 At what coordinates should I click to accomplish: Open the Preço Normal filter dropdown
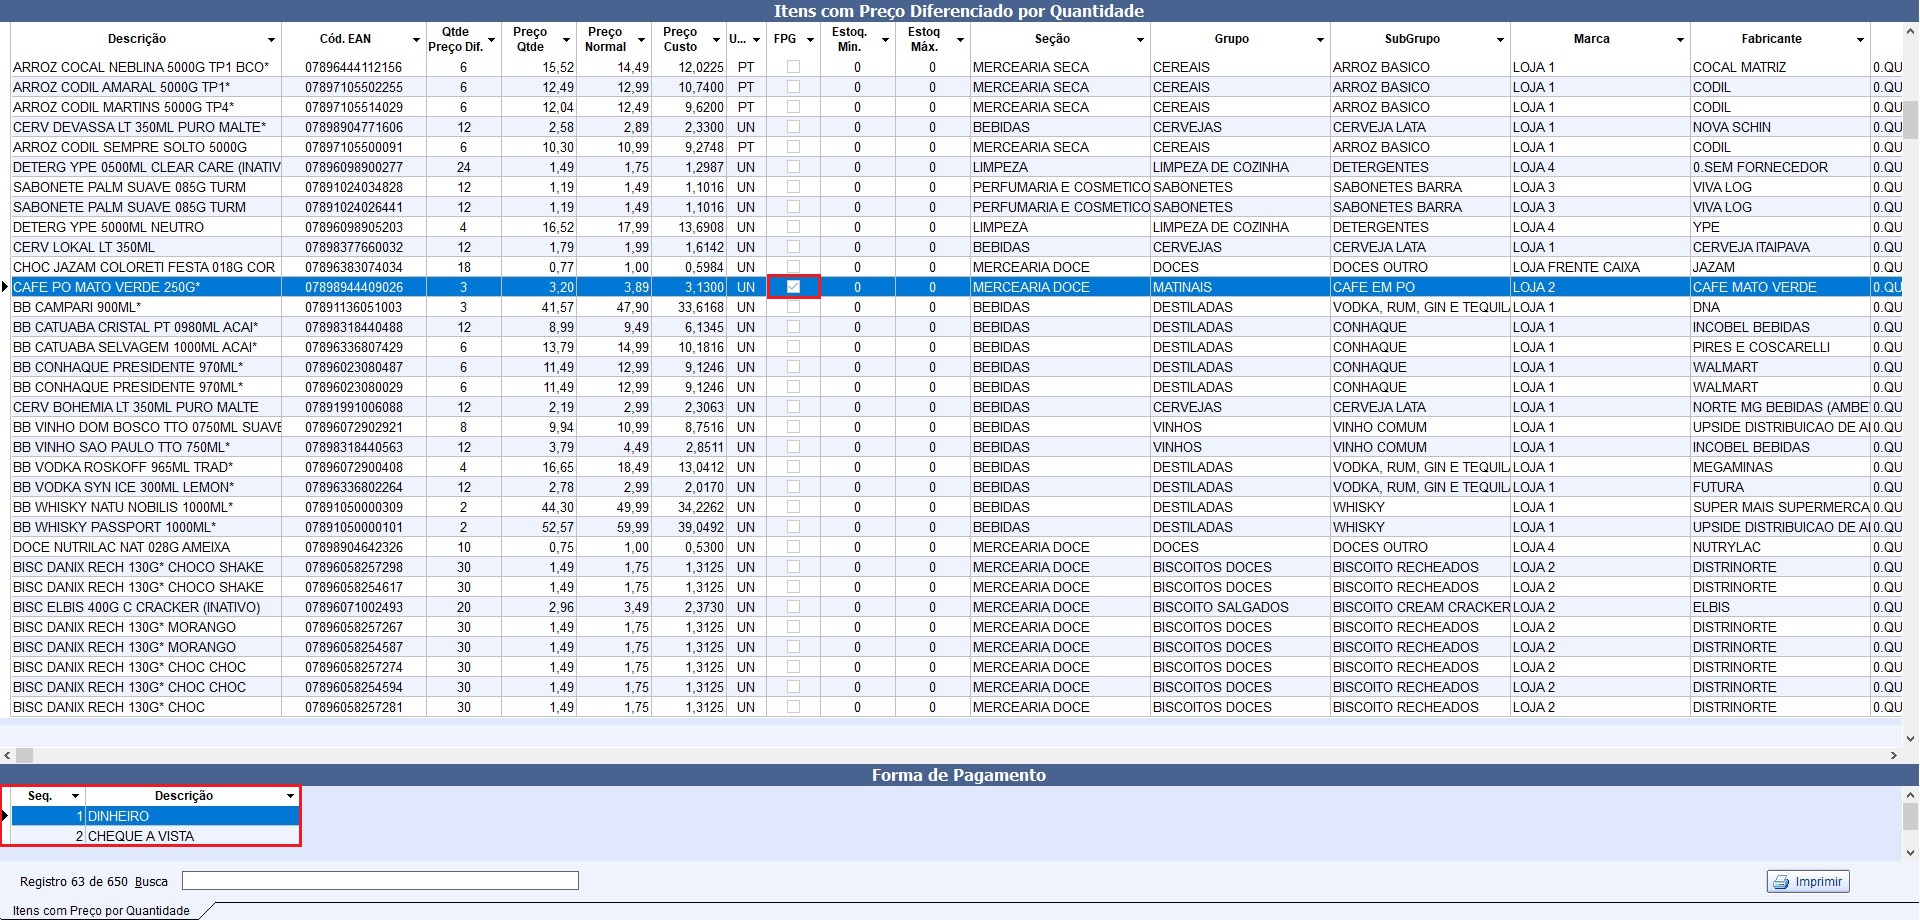[641, 40]
